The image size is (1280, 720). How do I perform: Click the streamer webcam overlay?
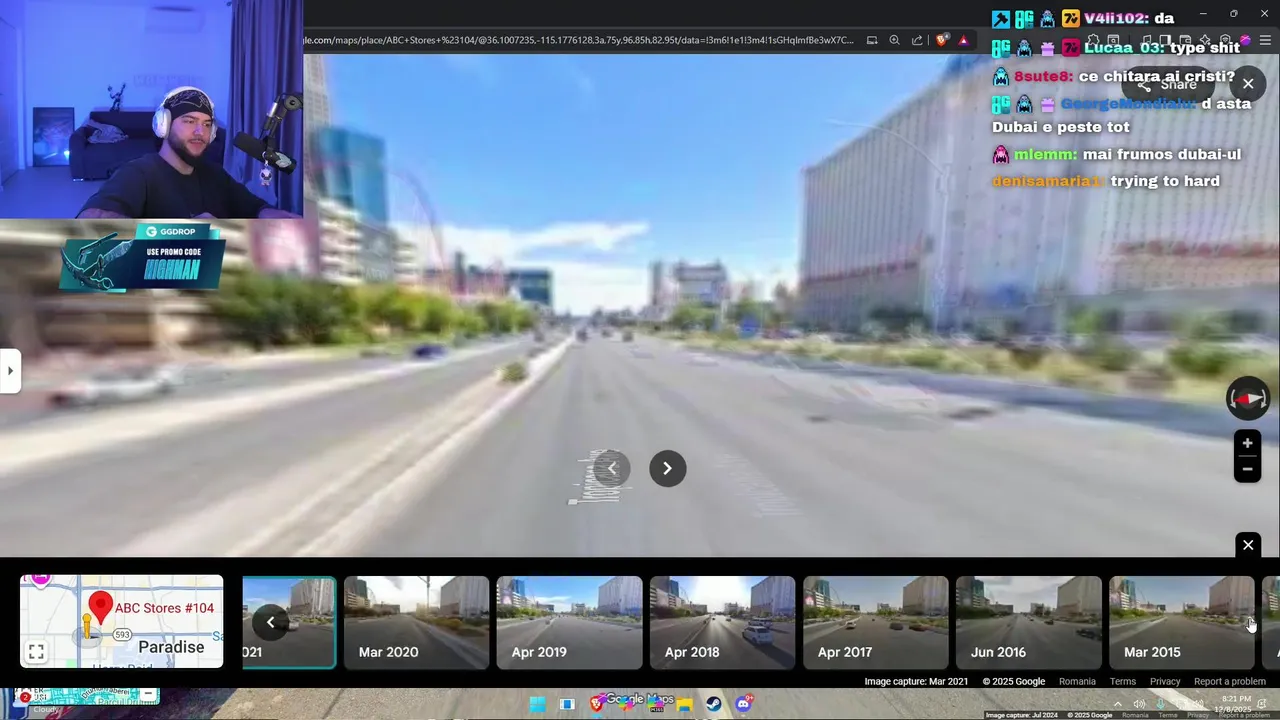[151, 109]
